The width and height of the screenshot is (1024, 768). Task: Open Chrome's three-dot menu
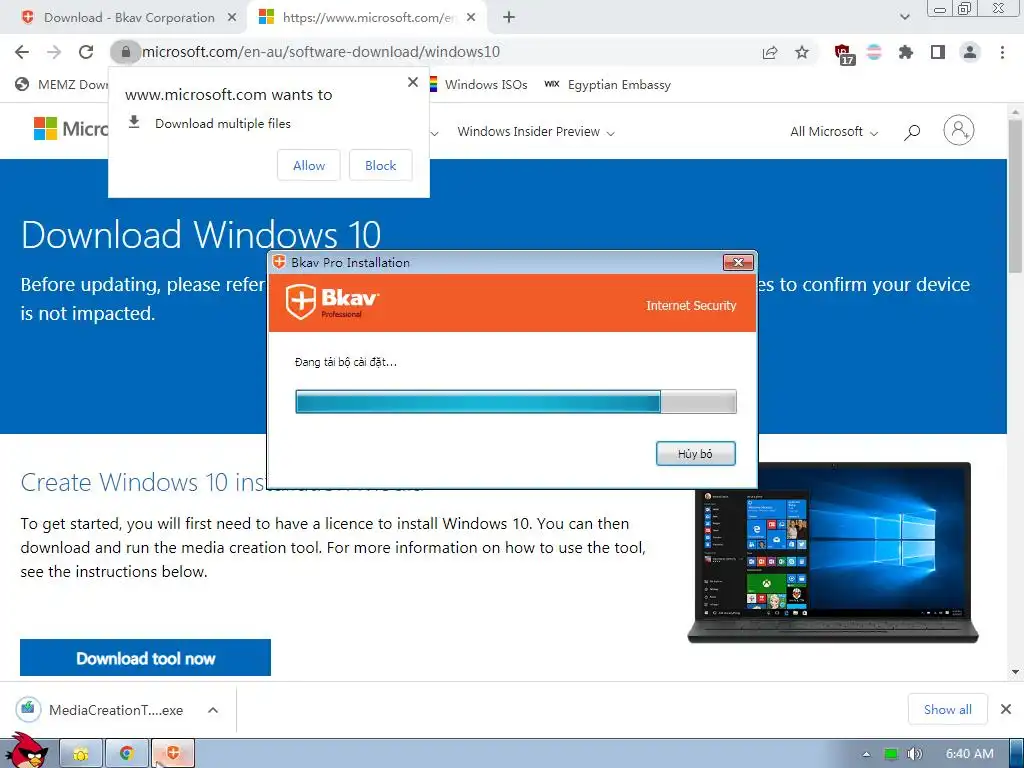click(1002, 52)
